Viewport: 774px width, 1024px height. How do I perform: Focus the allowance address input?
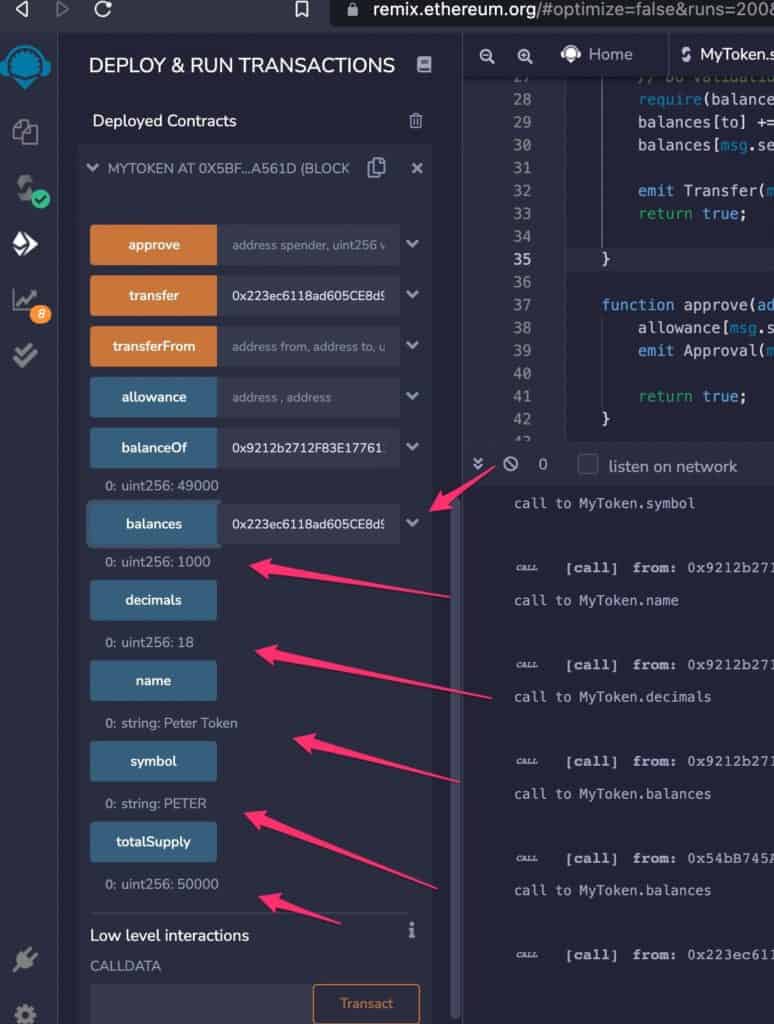click(308, 397)
